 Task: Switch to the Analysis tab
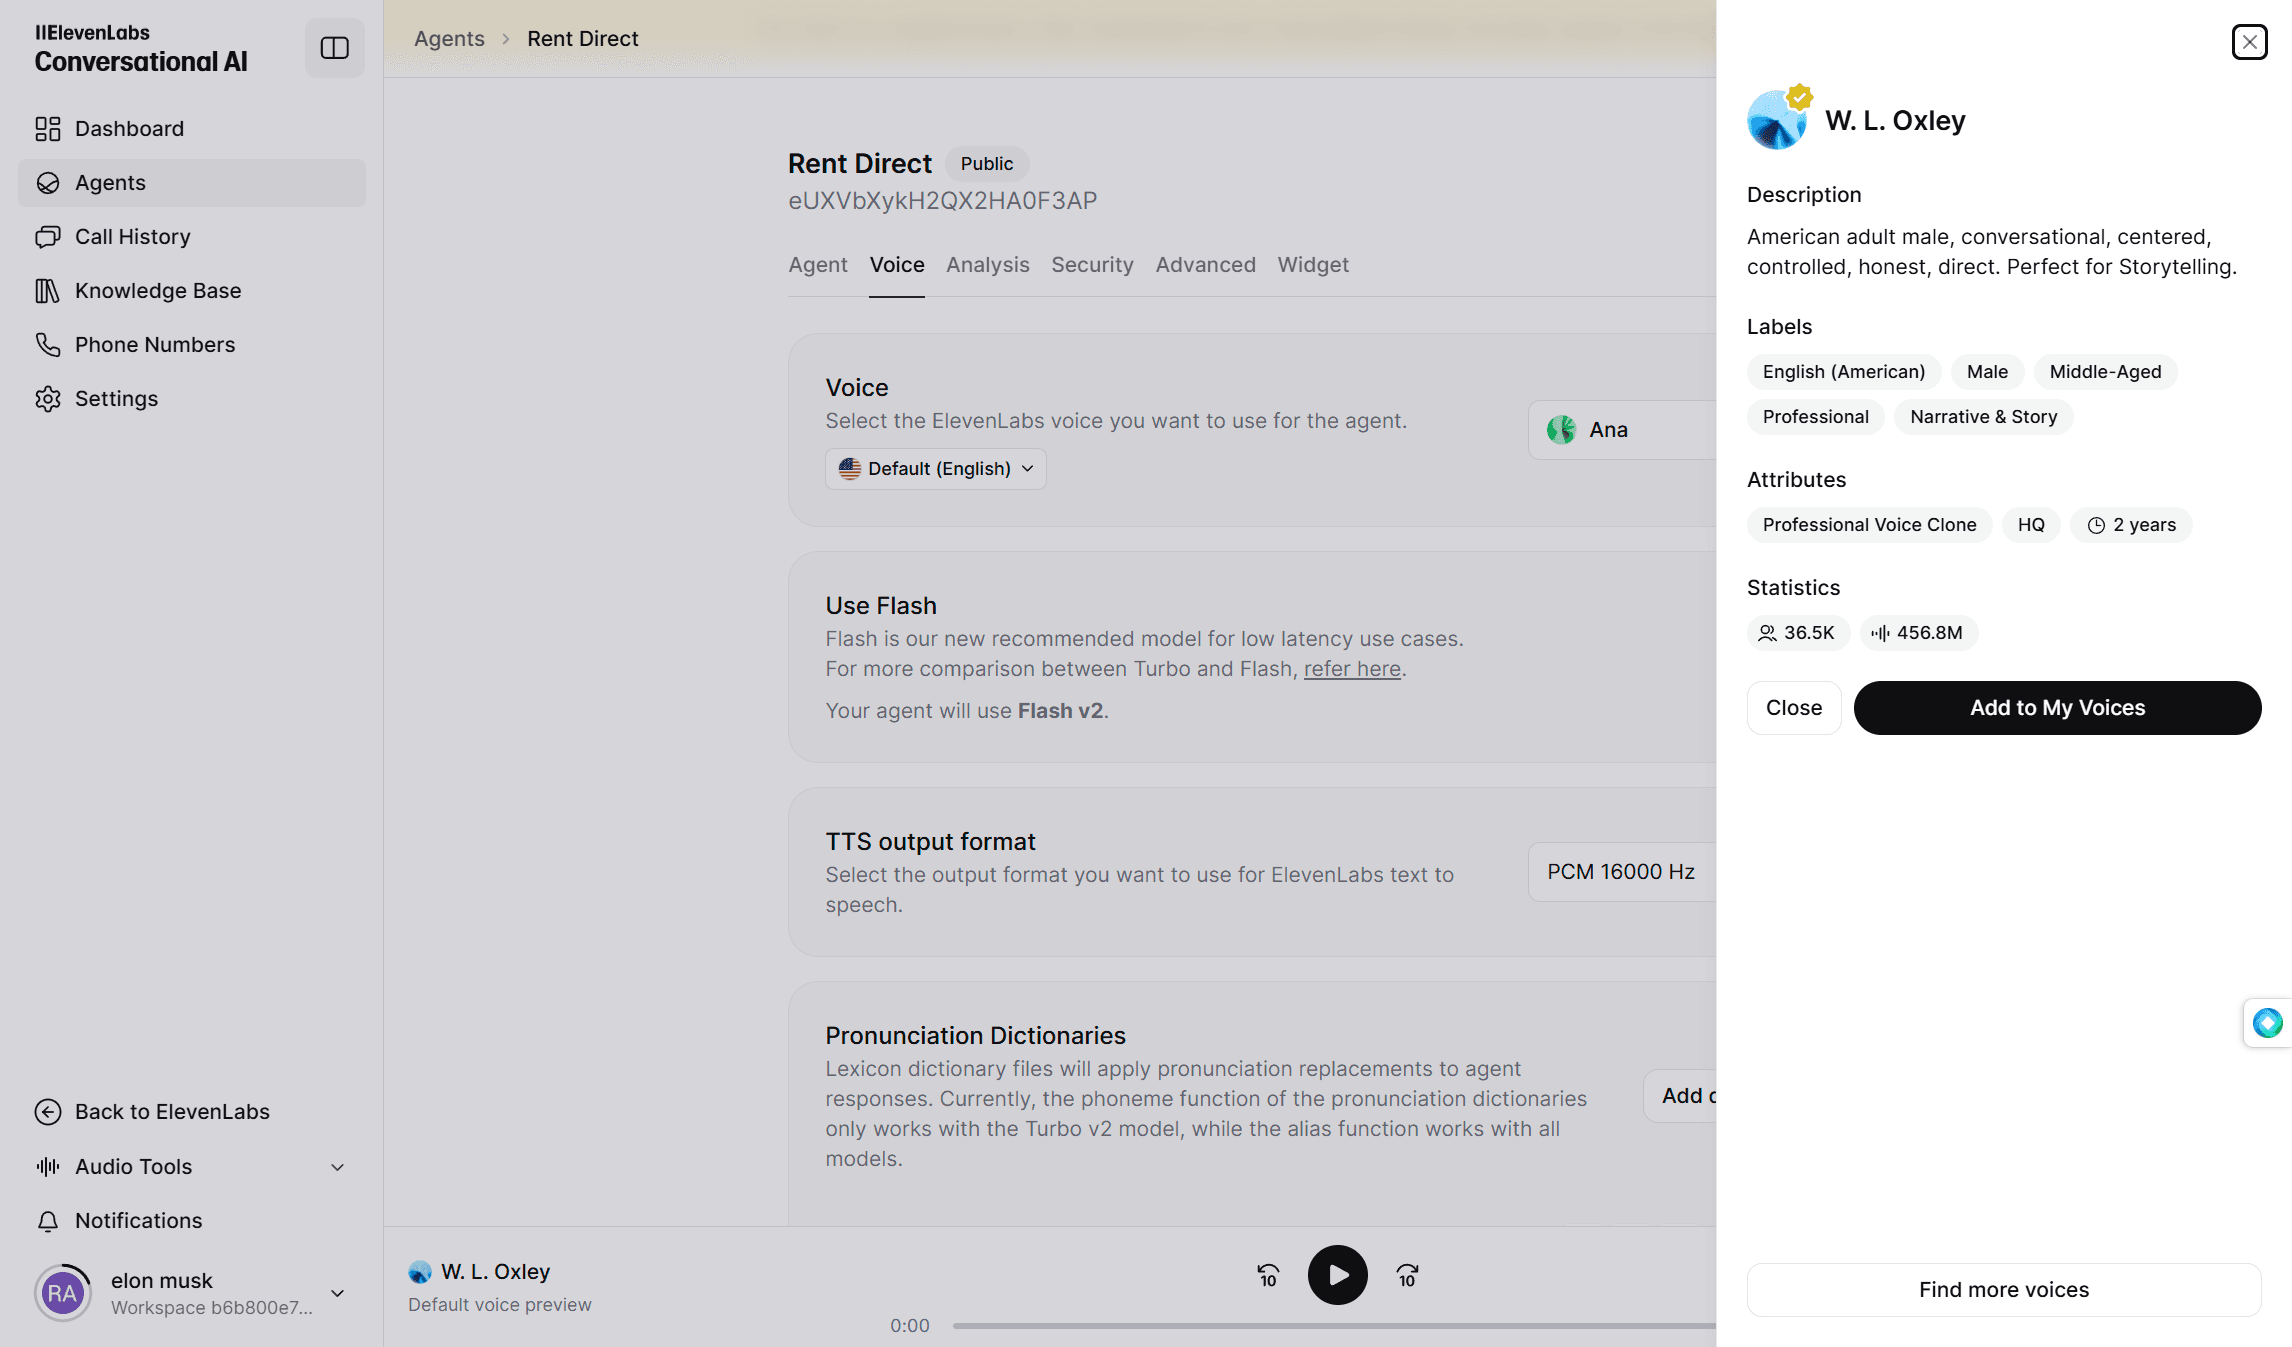coord(988,265)
